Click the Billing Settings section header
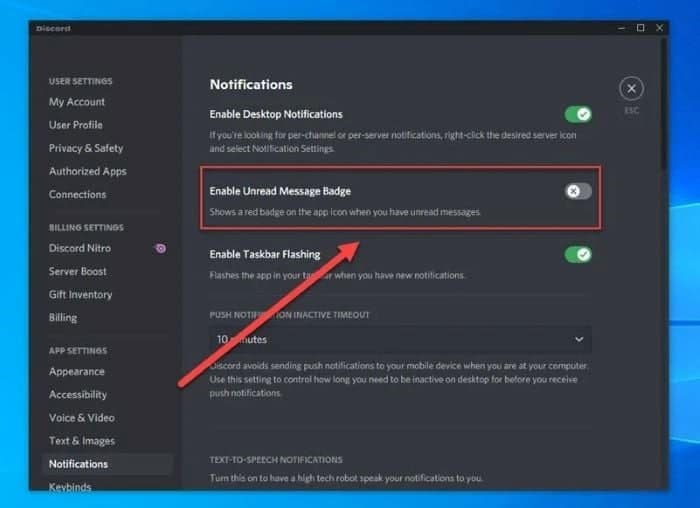700x508 pixels. 86,228
